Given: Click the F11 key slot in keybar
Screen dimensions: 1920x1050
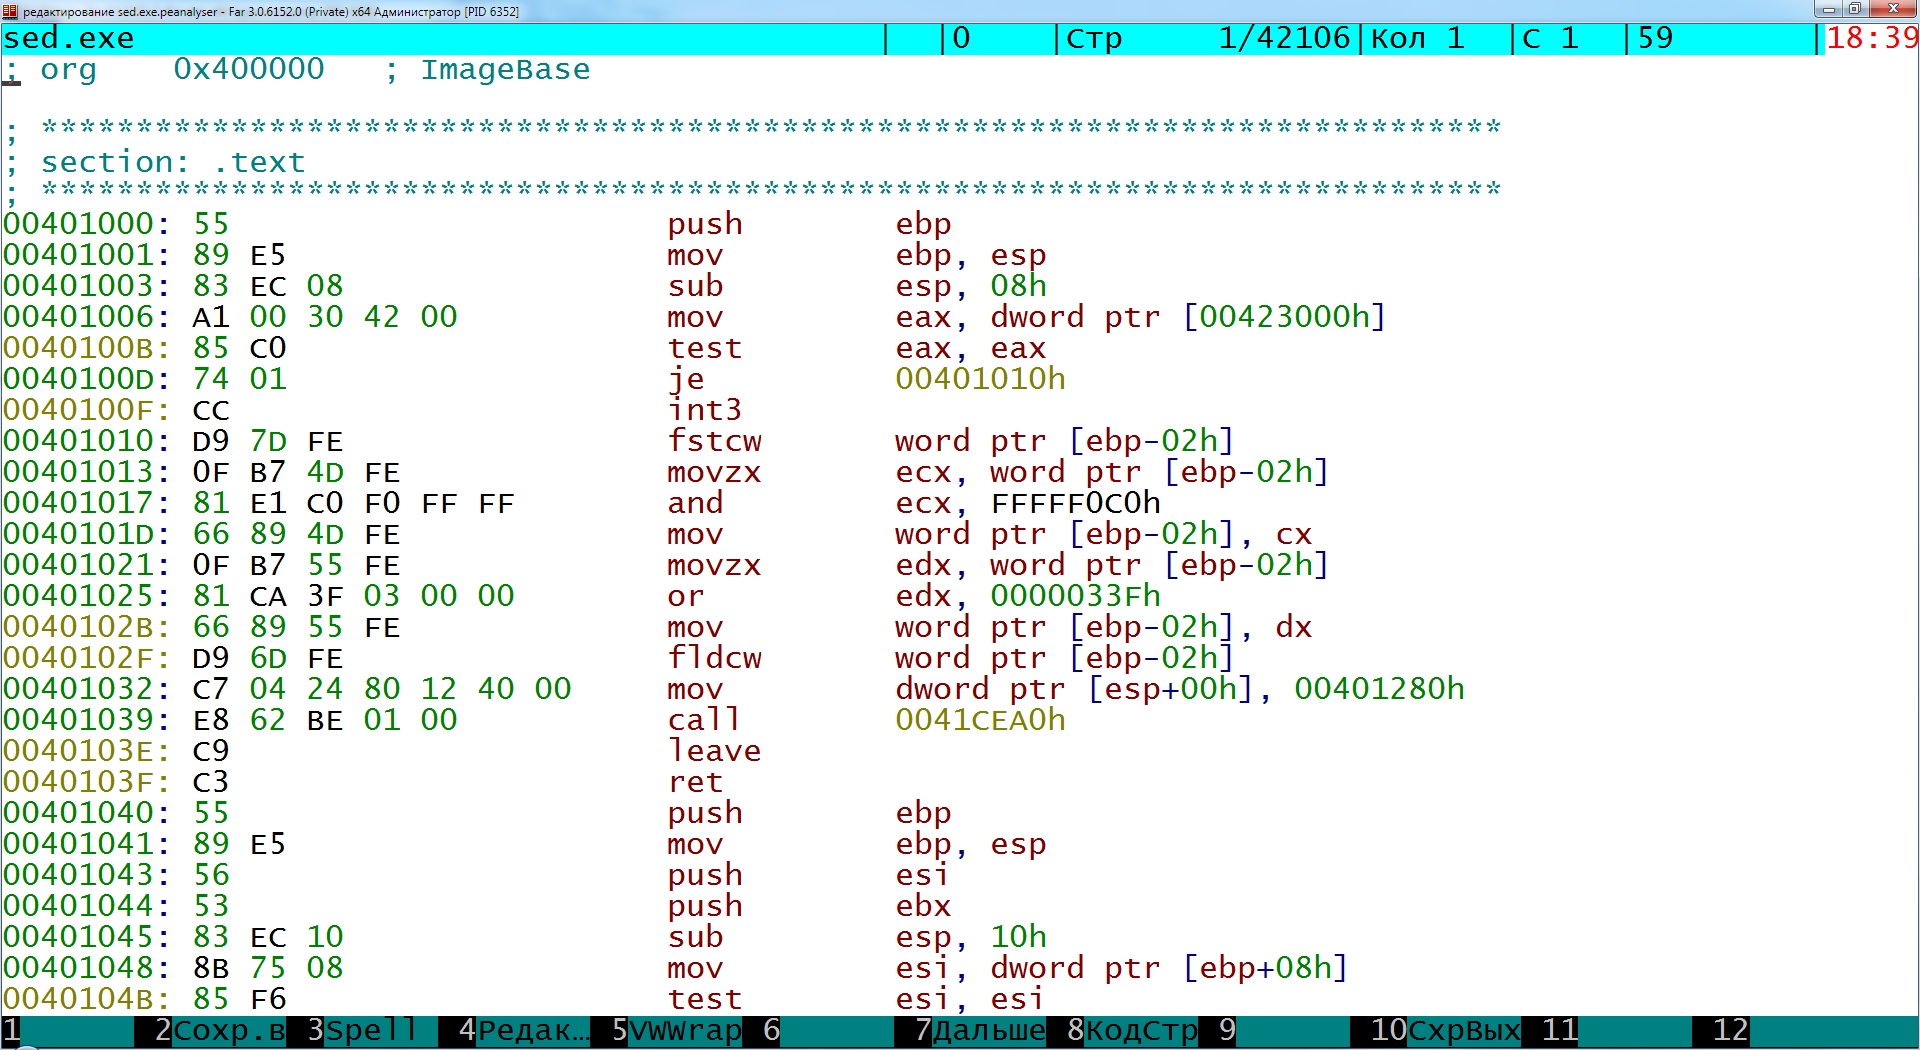Looking at the screenshot, I should (x=1616, y=1030).
